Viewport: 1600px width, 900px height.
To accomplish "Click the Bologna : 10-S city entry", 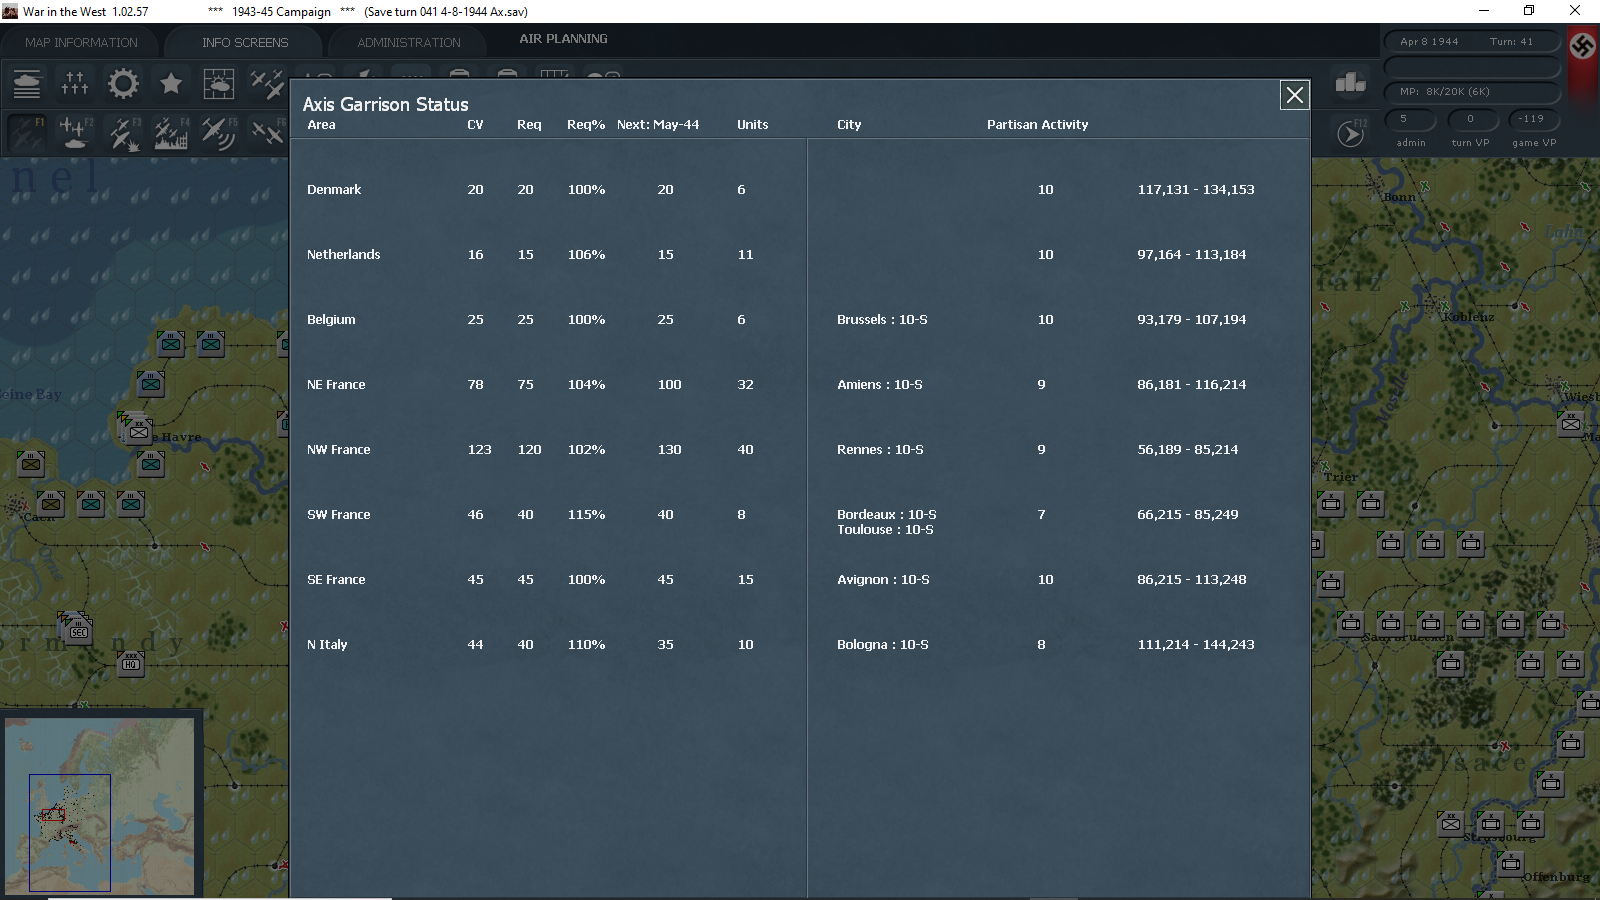I will [x=883, y=645].
